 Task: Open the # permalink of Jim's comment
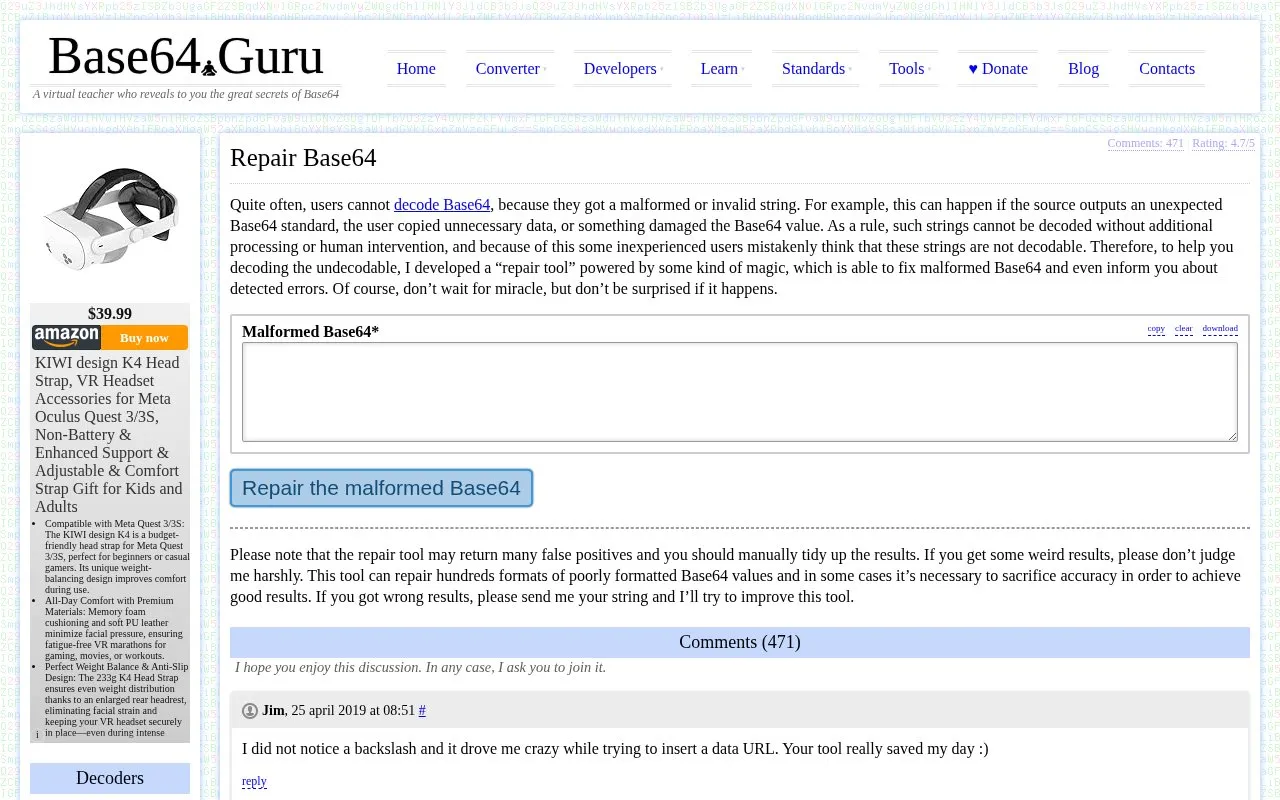(x=422, y=710)
